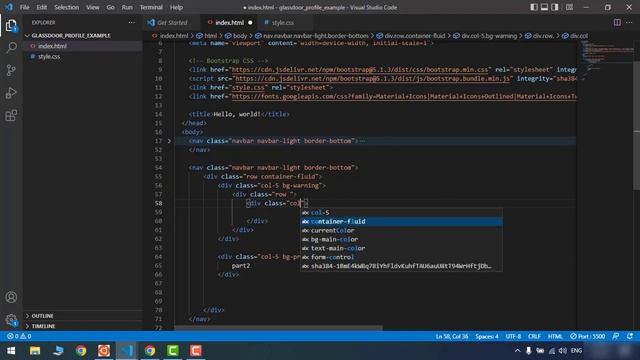The height and width of the screenshot is (360, 640).
Task: Switch to the Get Started tab
Action: tap(172, 22)
